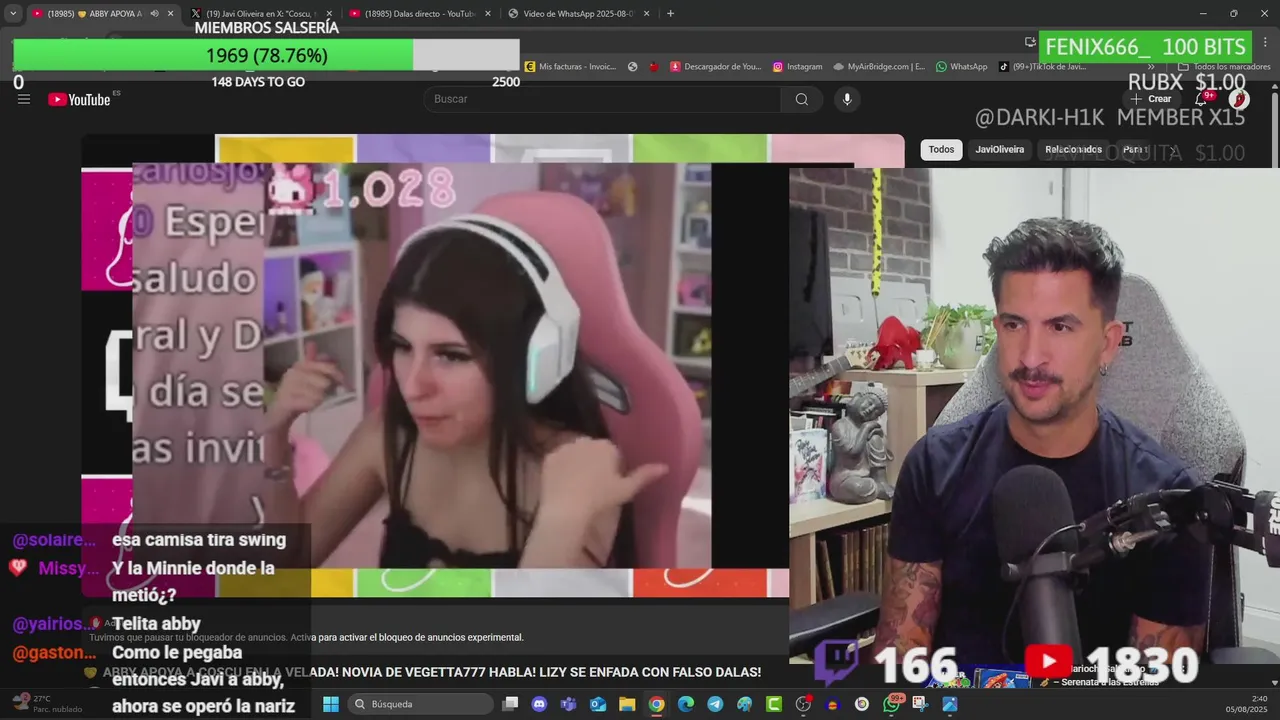Screen dimensions: 1280x720
Task: Open WhatsApp from the taskbar
Action: pyautogui.click(x=891, y=704)
